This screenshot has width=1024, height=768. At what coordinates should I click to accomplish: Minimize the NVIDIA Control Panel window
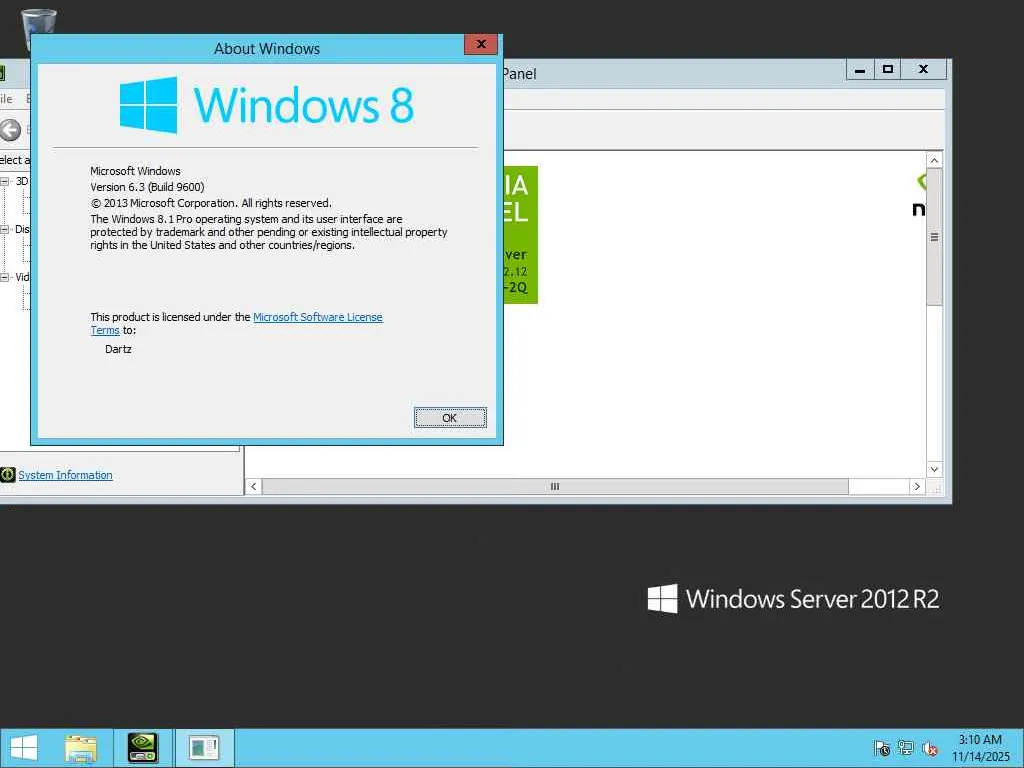click(x=860, y=69)
